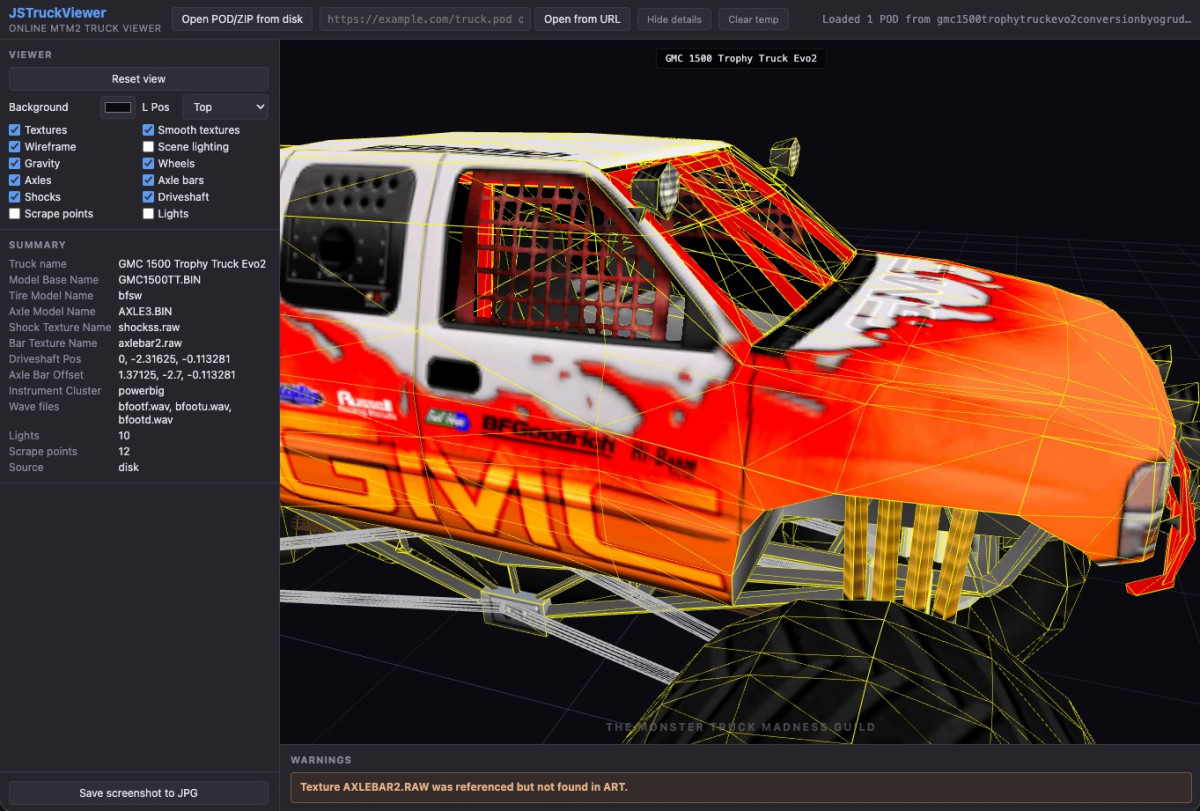Toggle Smooth textures checkbox
This screenshot has width=1200, height=811.
(148, 130)
